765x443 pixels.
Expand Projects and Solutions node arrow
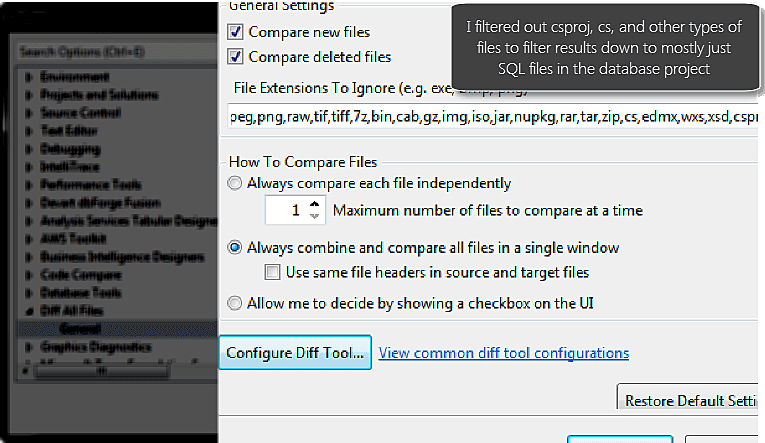[29, 94]
